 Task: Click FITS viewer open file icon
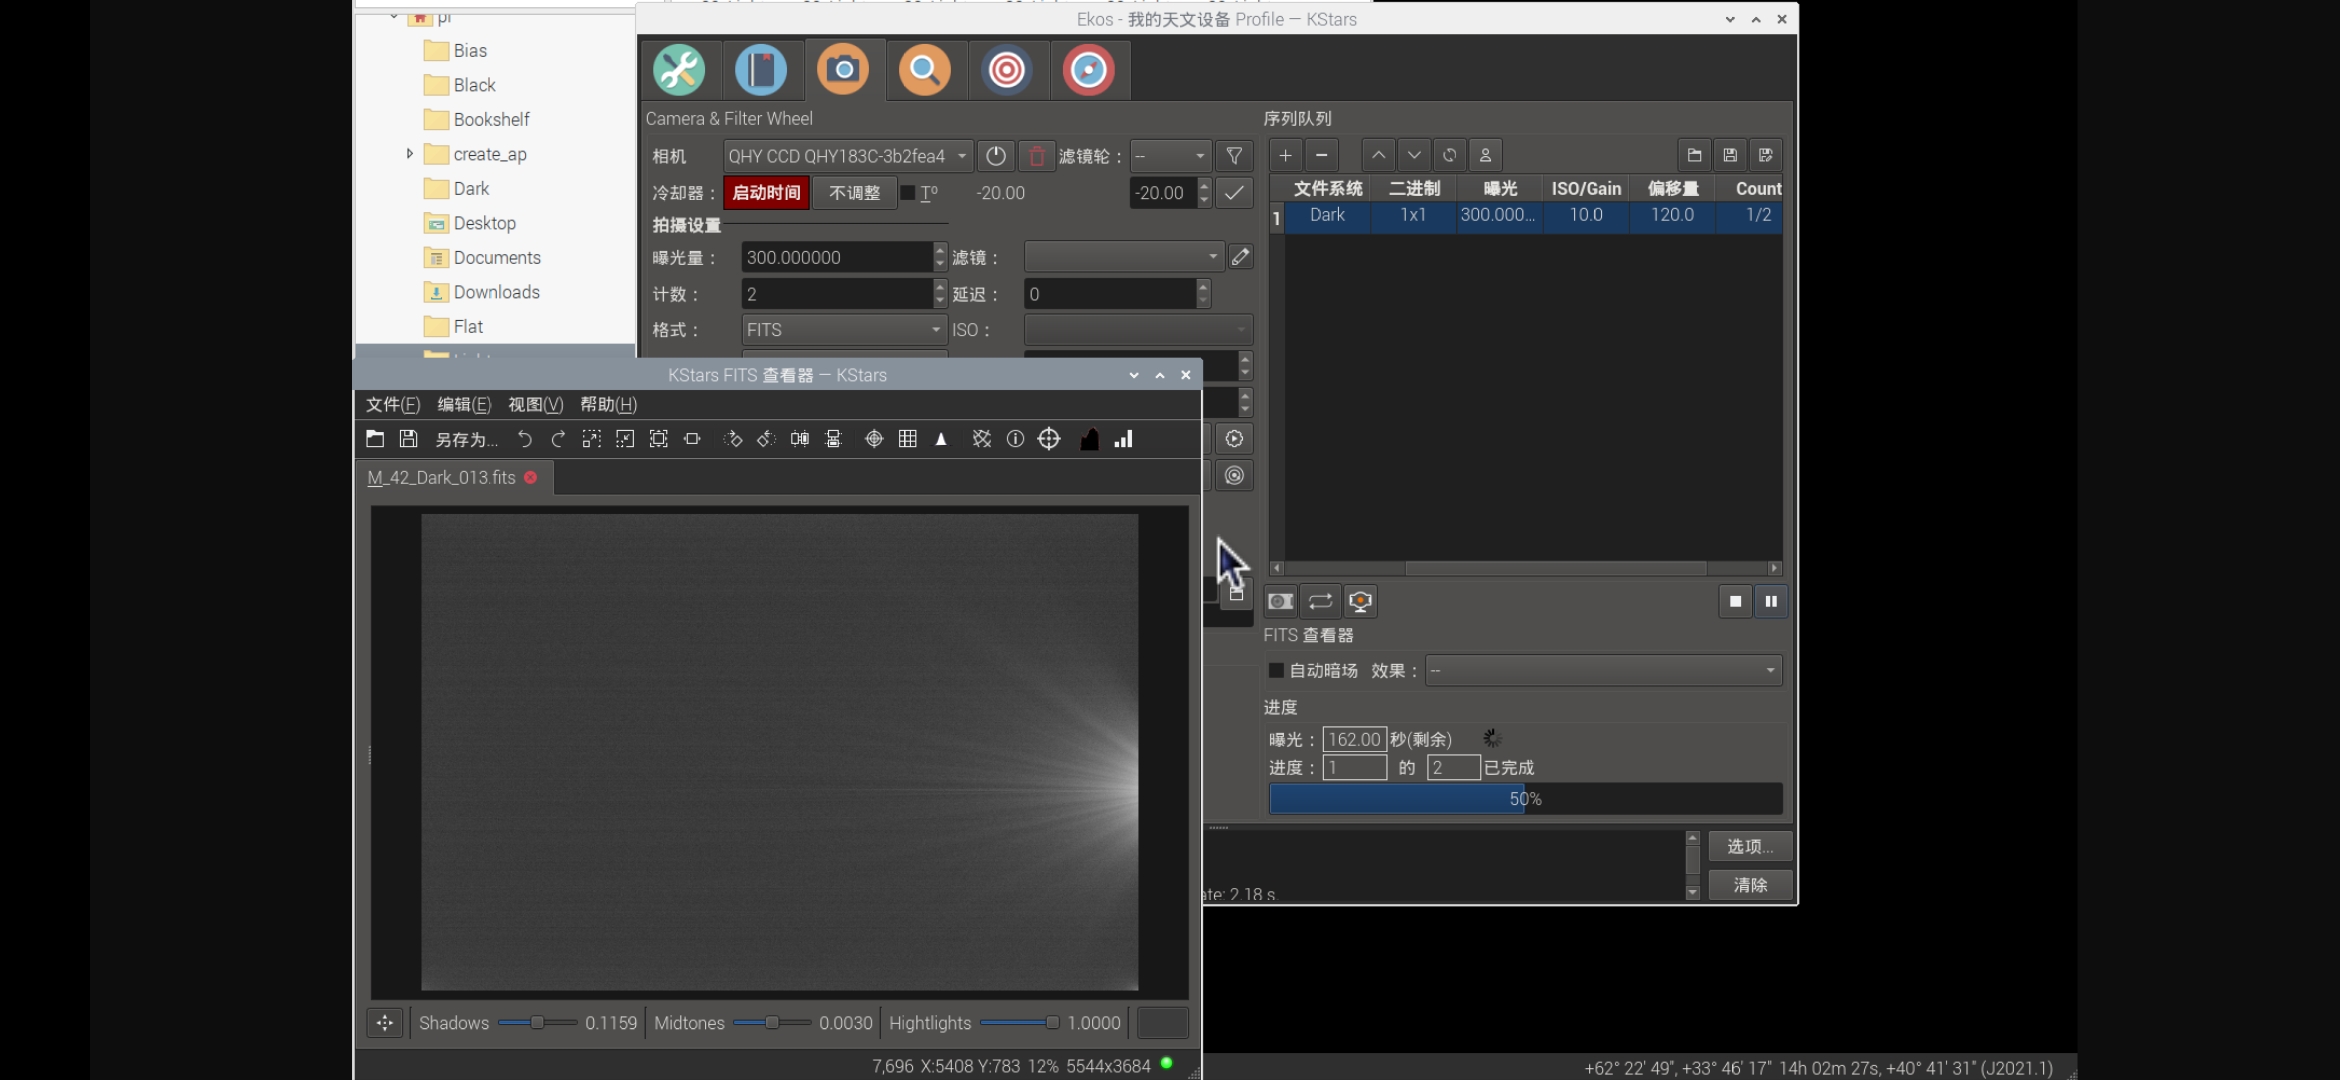(x=375, y=439)
